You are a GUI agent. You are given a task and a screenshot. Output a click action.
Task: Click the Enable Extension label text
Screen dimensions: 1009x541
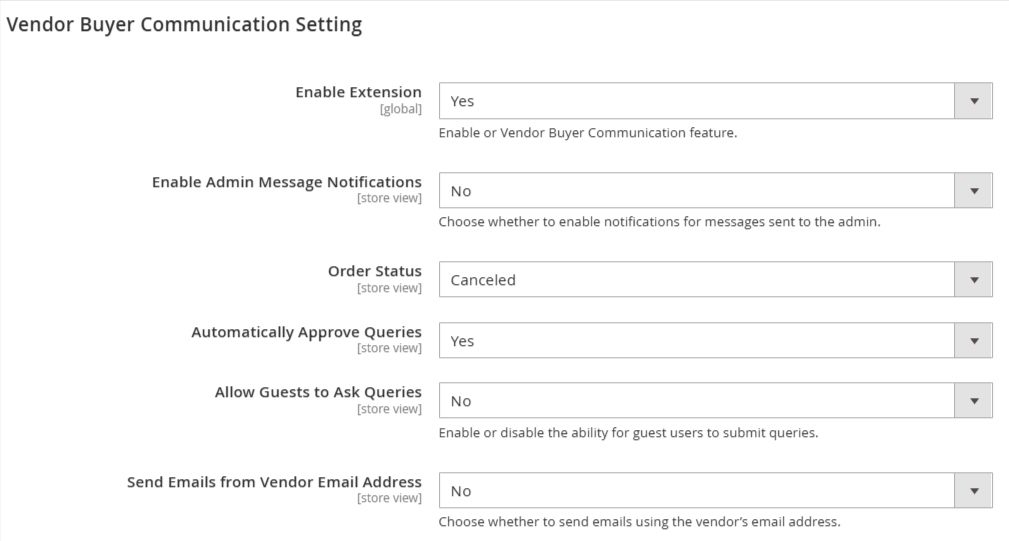tap(358, 93)
